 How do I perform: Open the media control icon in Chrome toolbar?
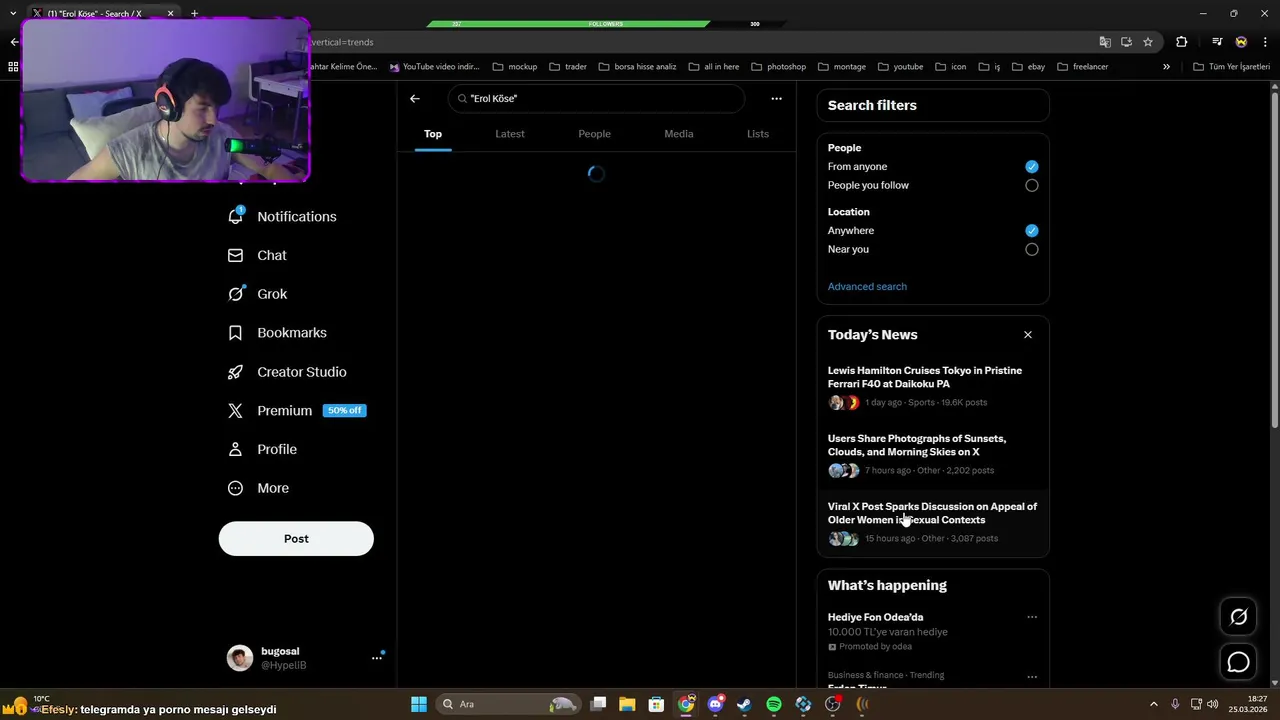1217,42
